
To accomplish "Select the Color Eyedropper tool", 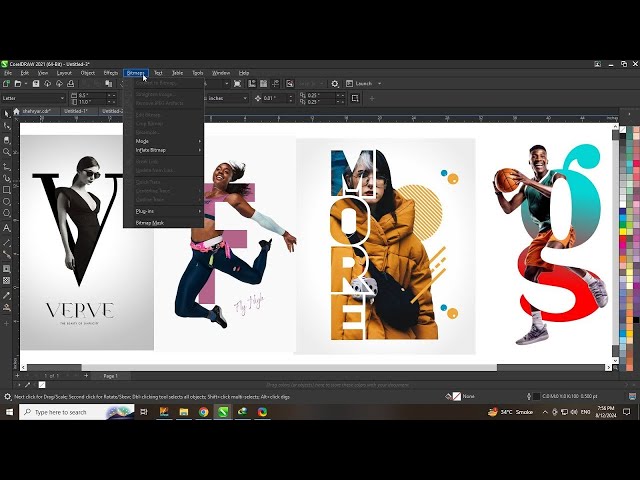I will tap(7, 296).
